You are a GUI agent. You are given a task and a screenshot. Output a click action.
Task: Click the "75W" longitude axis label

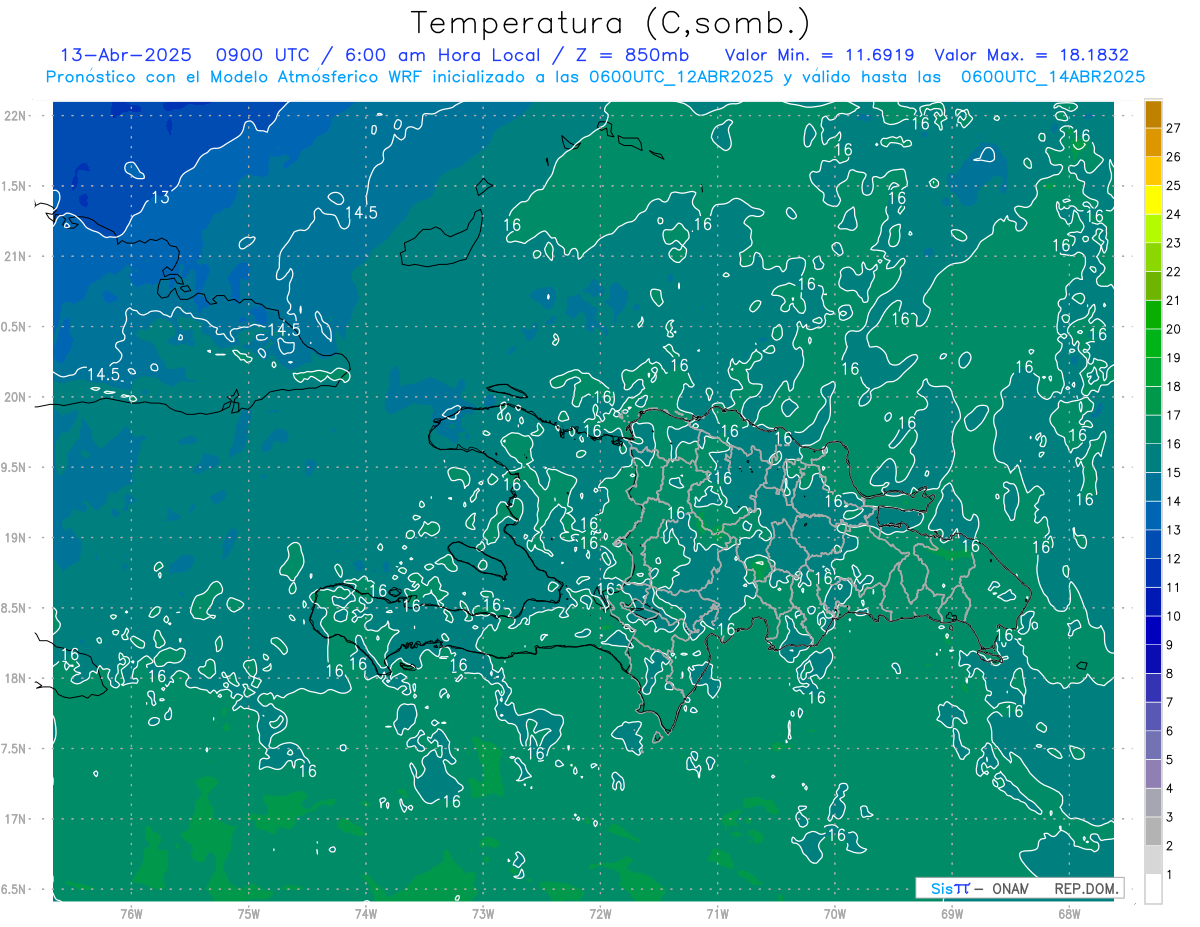pos(249,913)
